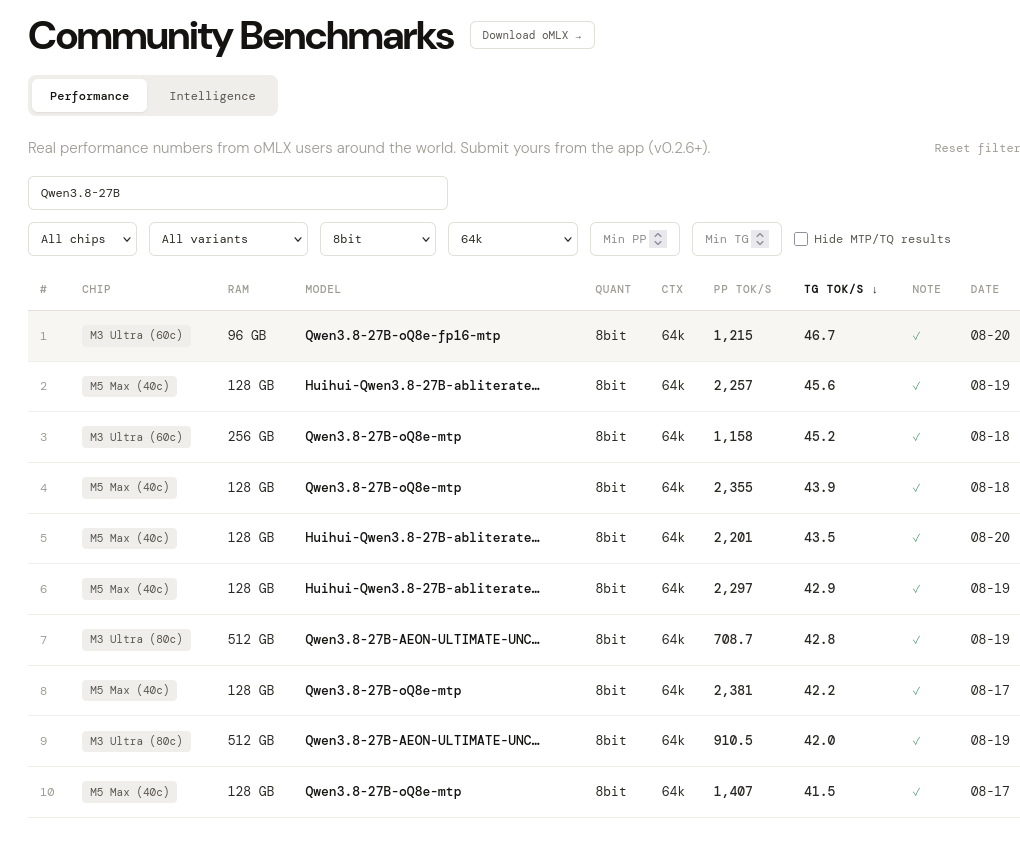
Task: Click Reset filters link
Action: [x=976, y=148]
